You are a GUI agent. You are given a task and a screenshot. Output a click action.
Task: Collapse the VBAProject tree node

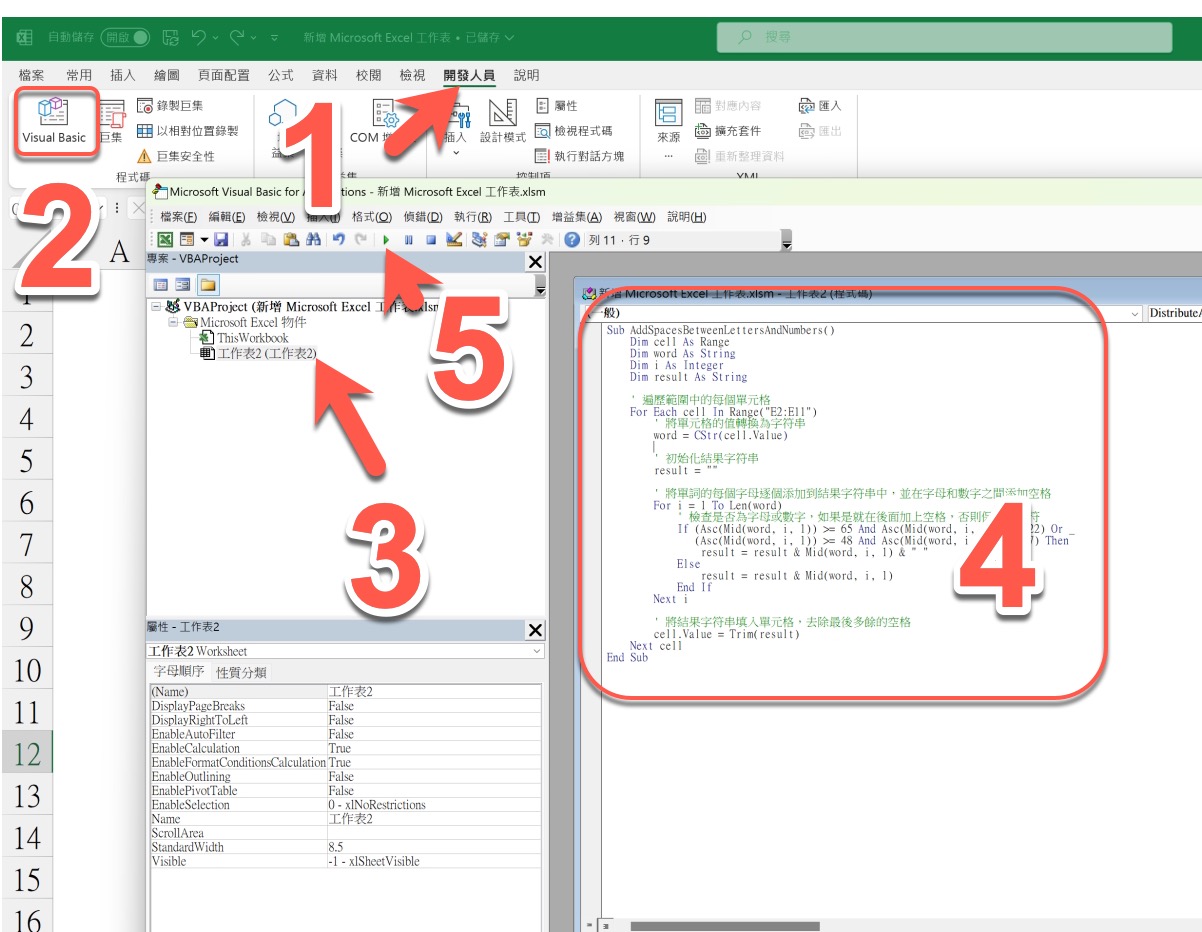[x=157, y=307]
